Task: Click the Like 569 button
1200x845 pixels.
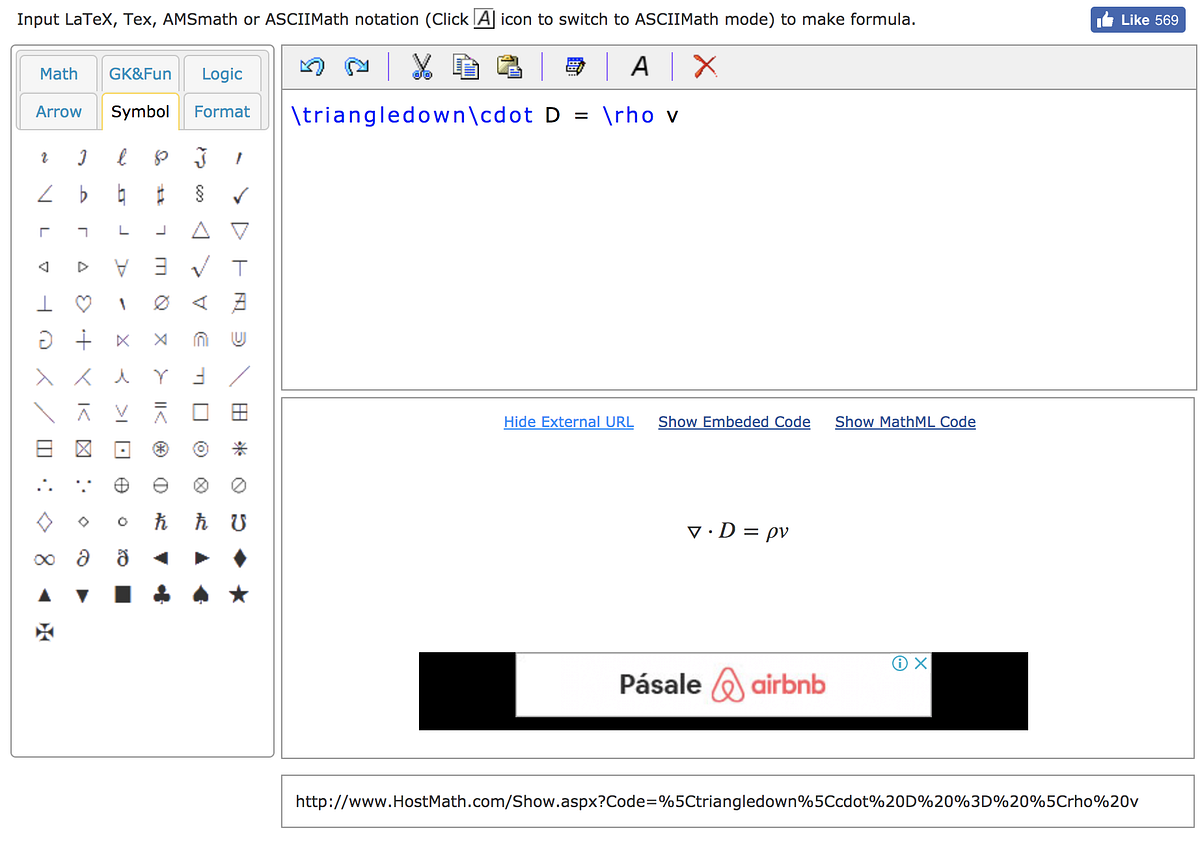Action: pos(1138,19)
